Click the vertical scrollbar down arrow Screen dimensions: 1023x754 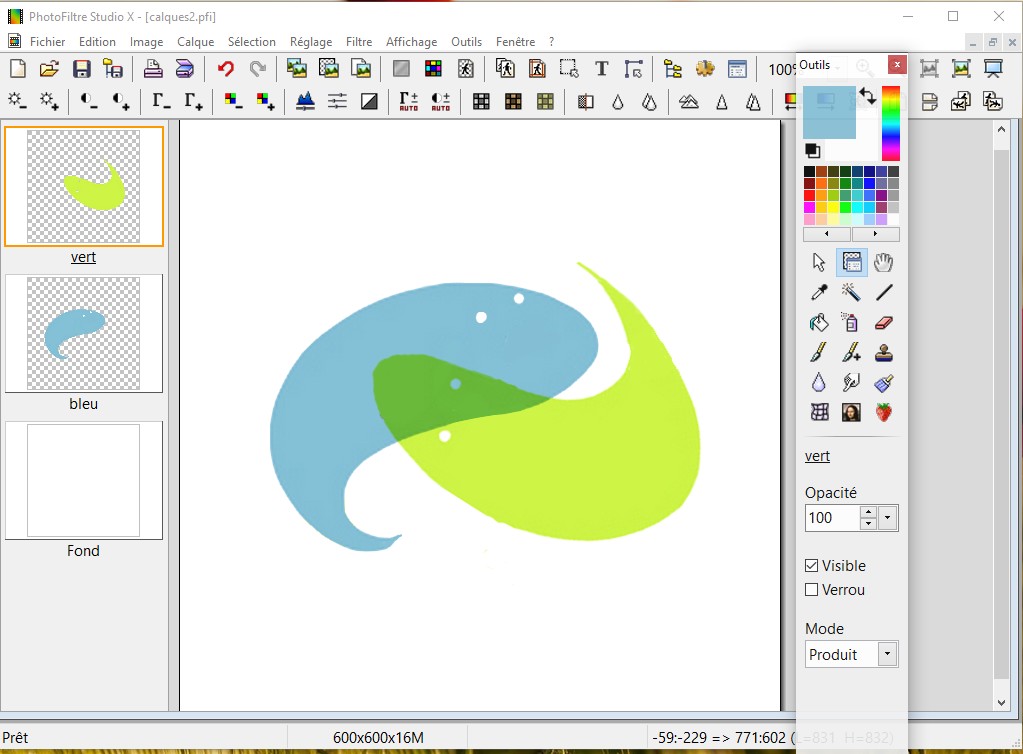pos(1001,702)
